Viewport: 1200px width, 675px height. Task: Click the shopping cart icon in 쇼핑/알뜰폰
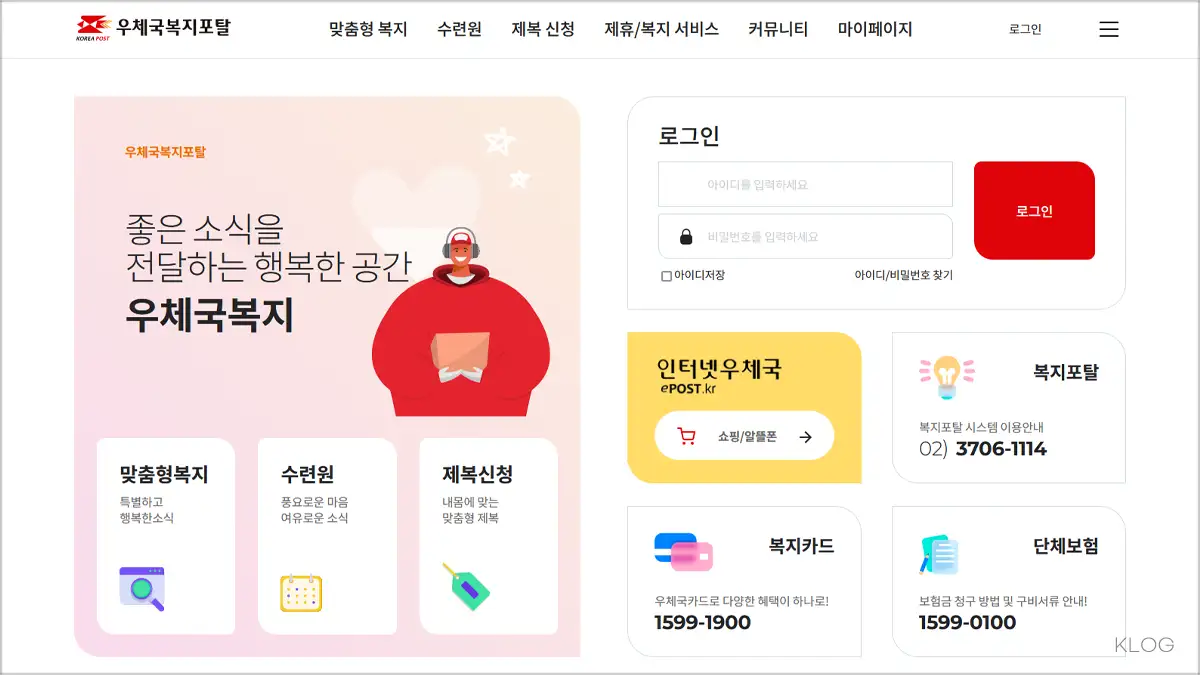point(687,436)
